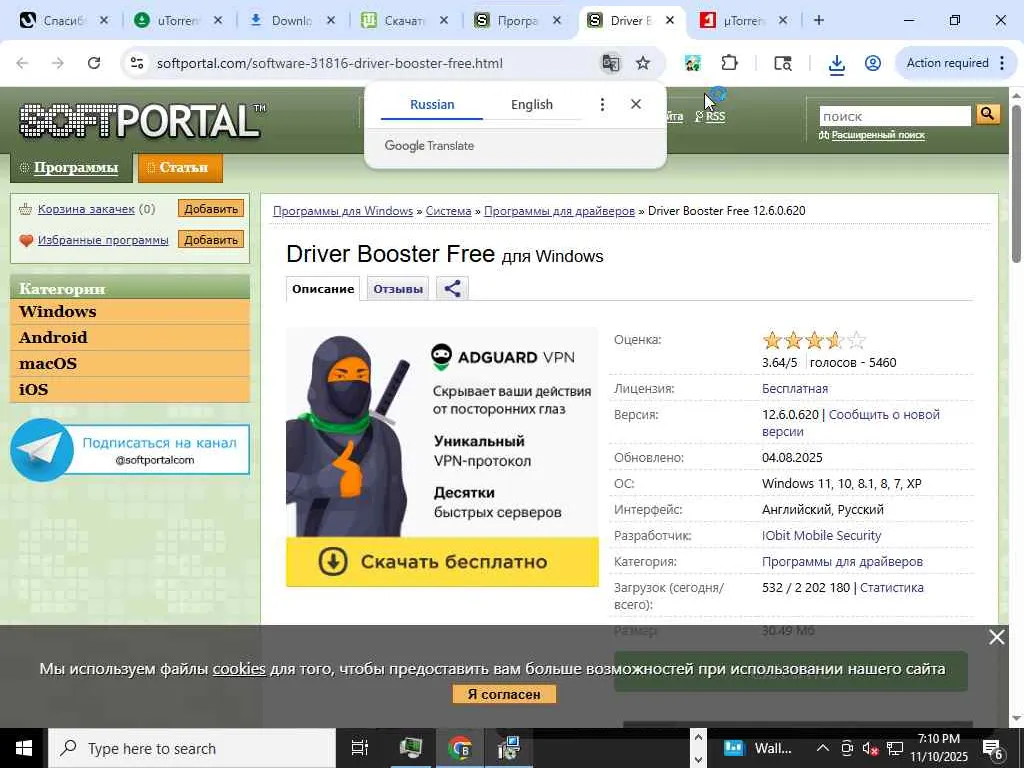Image resolution: width=1024 pixels, height=768 pixels.
Task: Click the Скачать бесплатно ad button
Action: [x=442, y=562]
